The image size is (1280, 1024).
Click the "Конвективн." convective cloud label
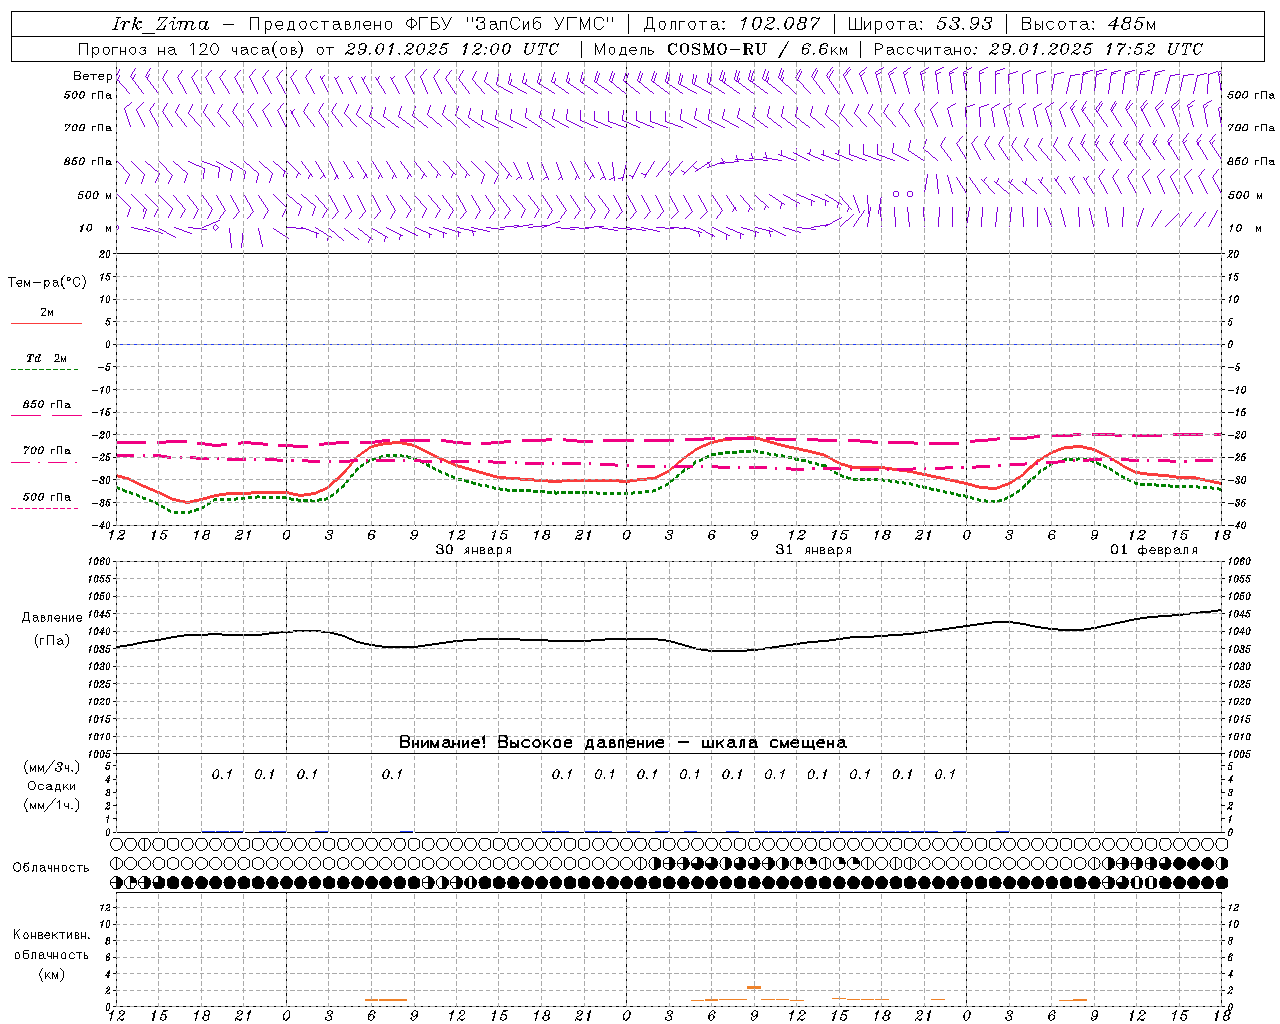tap(52, 935)
